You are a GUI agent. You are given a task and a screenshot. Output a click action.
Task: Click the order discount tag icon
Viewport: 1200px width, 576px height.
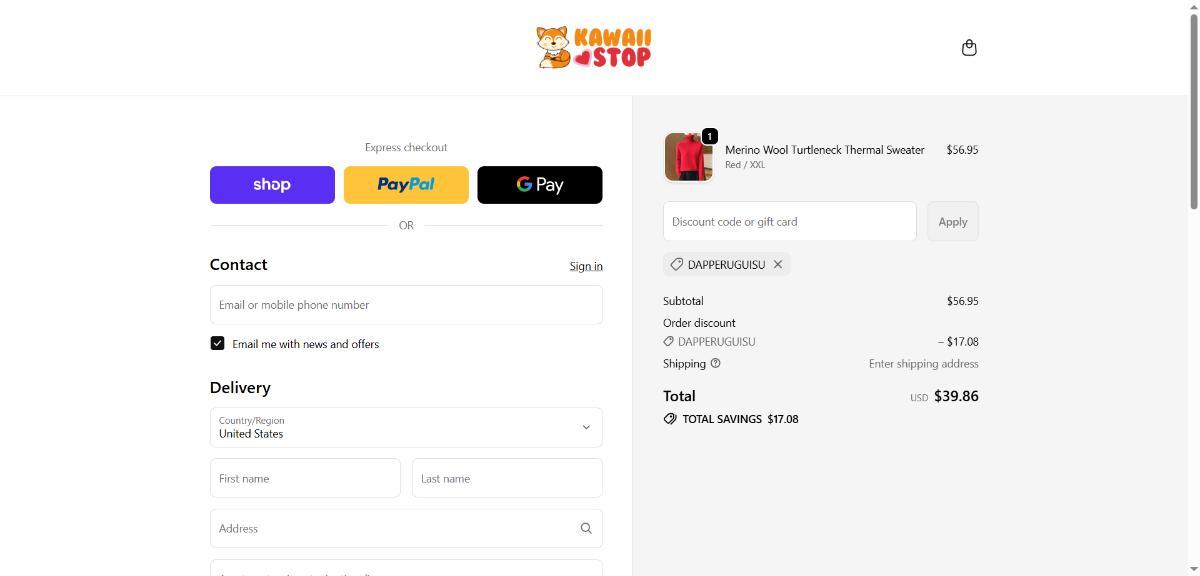pos(669,342)
